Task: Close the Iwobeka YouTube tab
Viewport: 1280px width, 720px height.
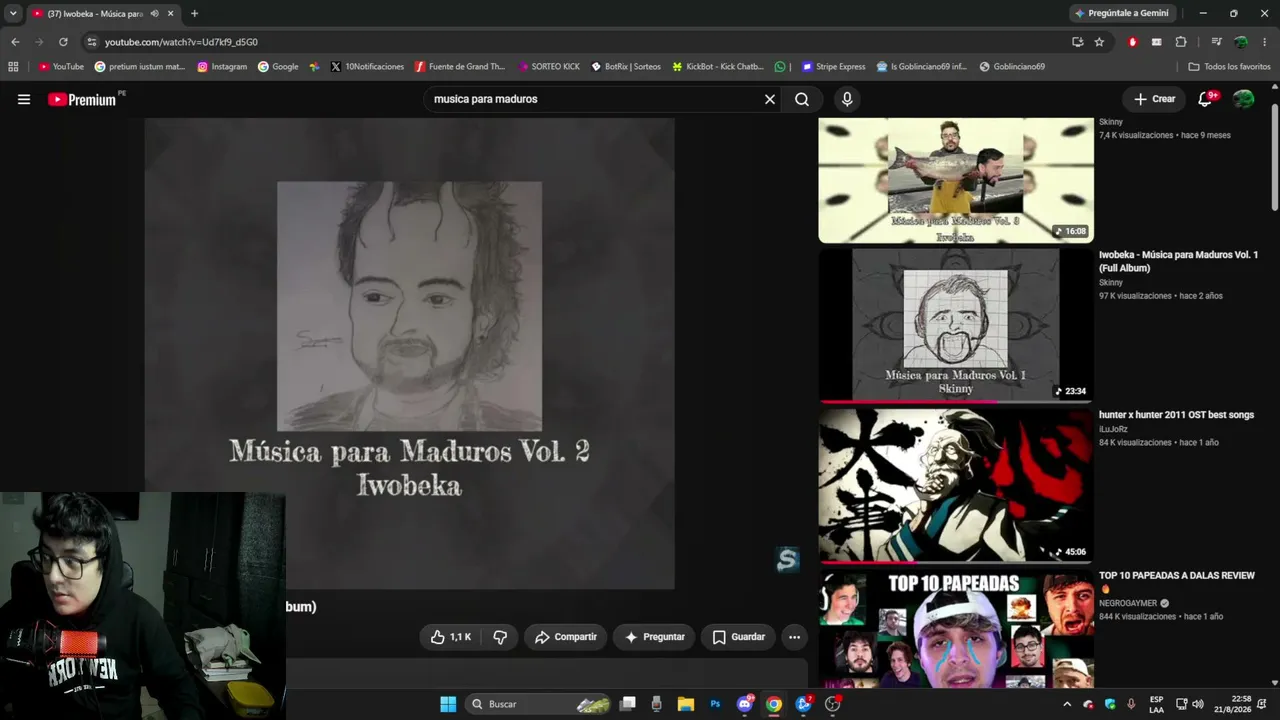Action: click(x=170, y=13)
